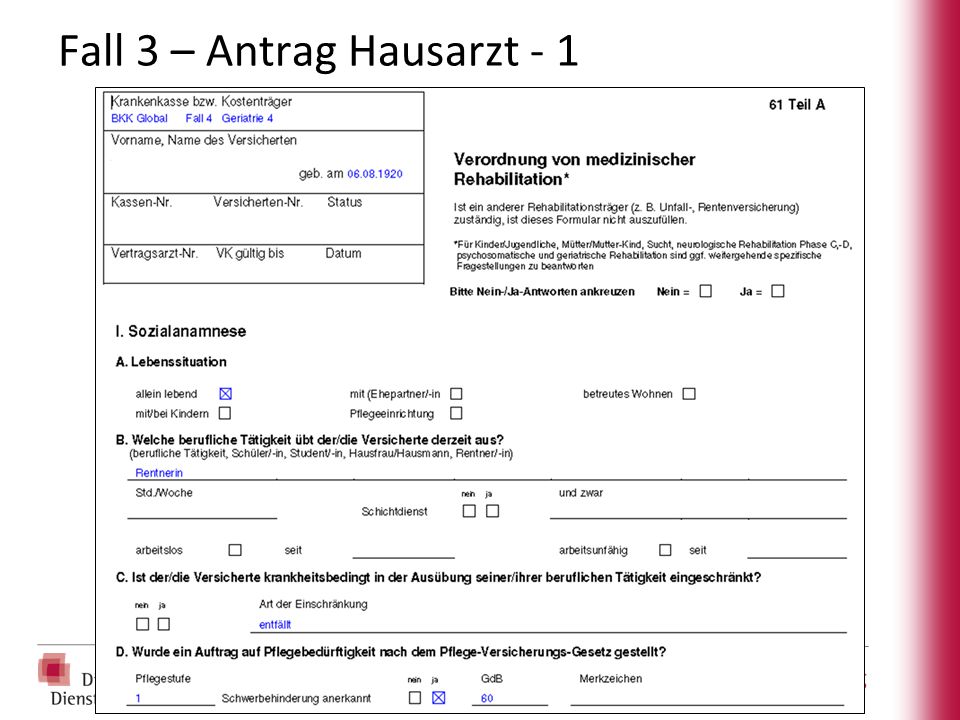The image size is (960, 720).
Task: Toggle the checked 'ja' box for Schwerbehinderung anerkannt
Action: [438, 697]
